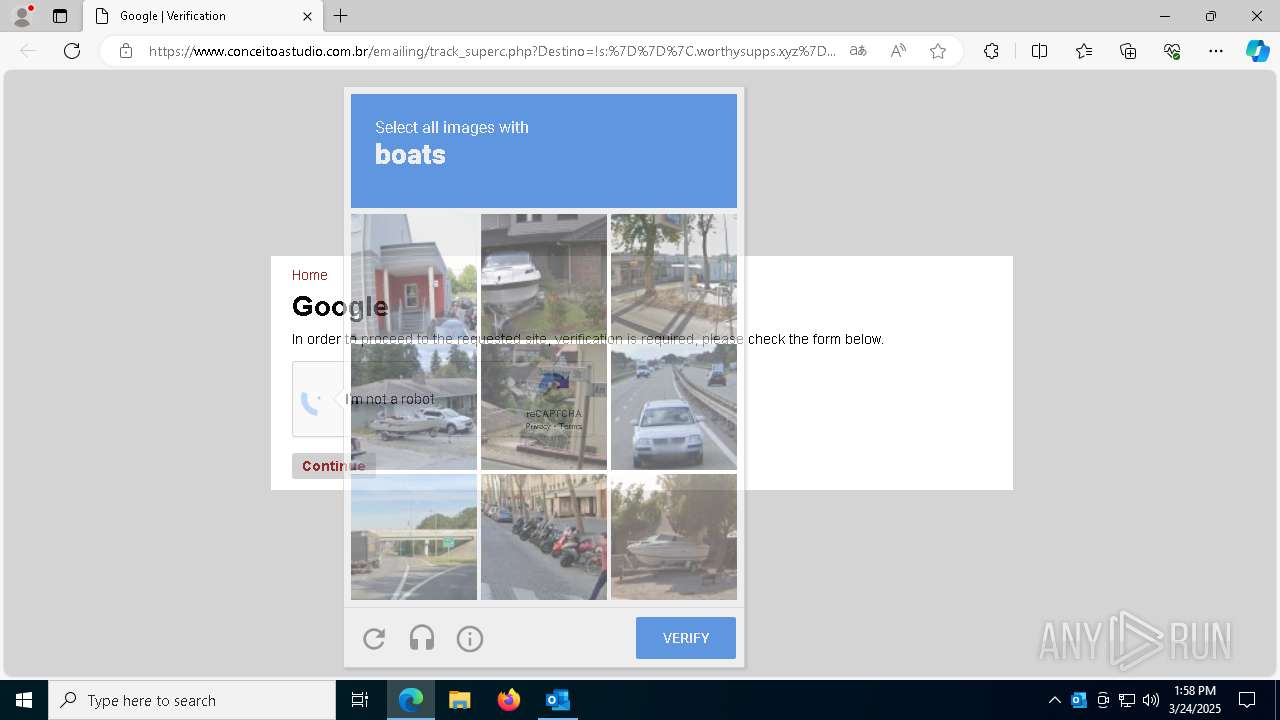The width and height of the screenshot is (1280, 720).
Task: Open Outlook from taskbar
Action: (557, 700)
